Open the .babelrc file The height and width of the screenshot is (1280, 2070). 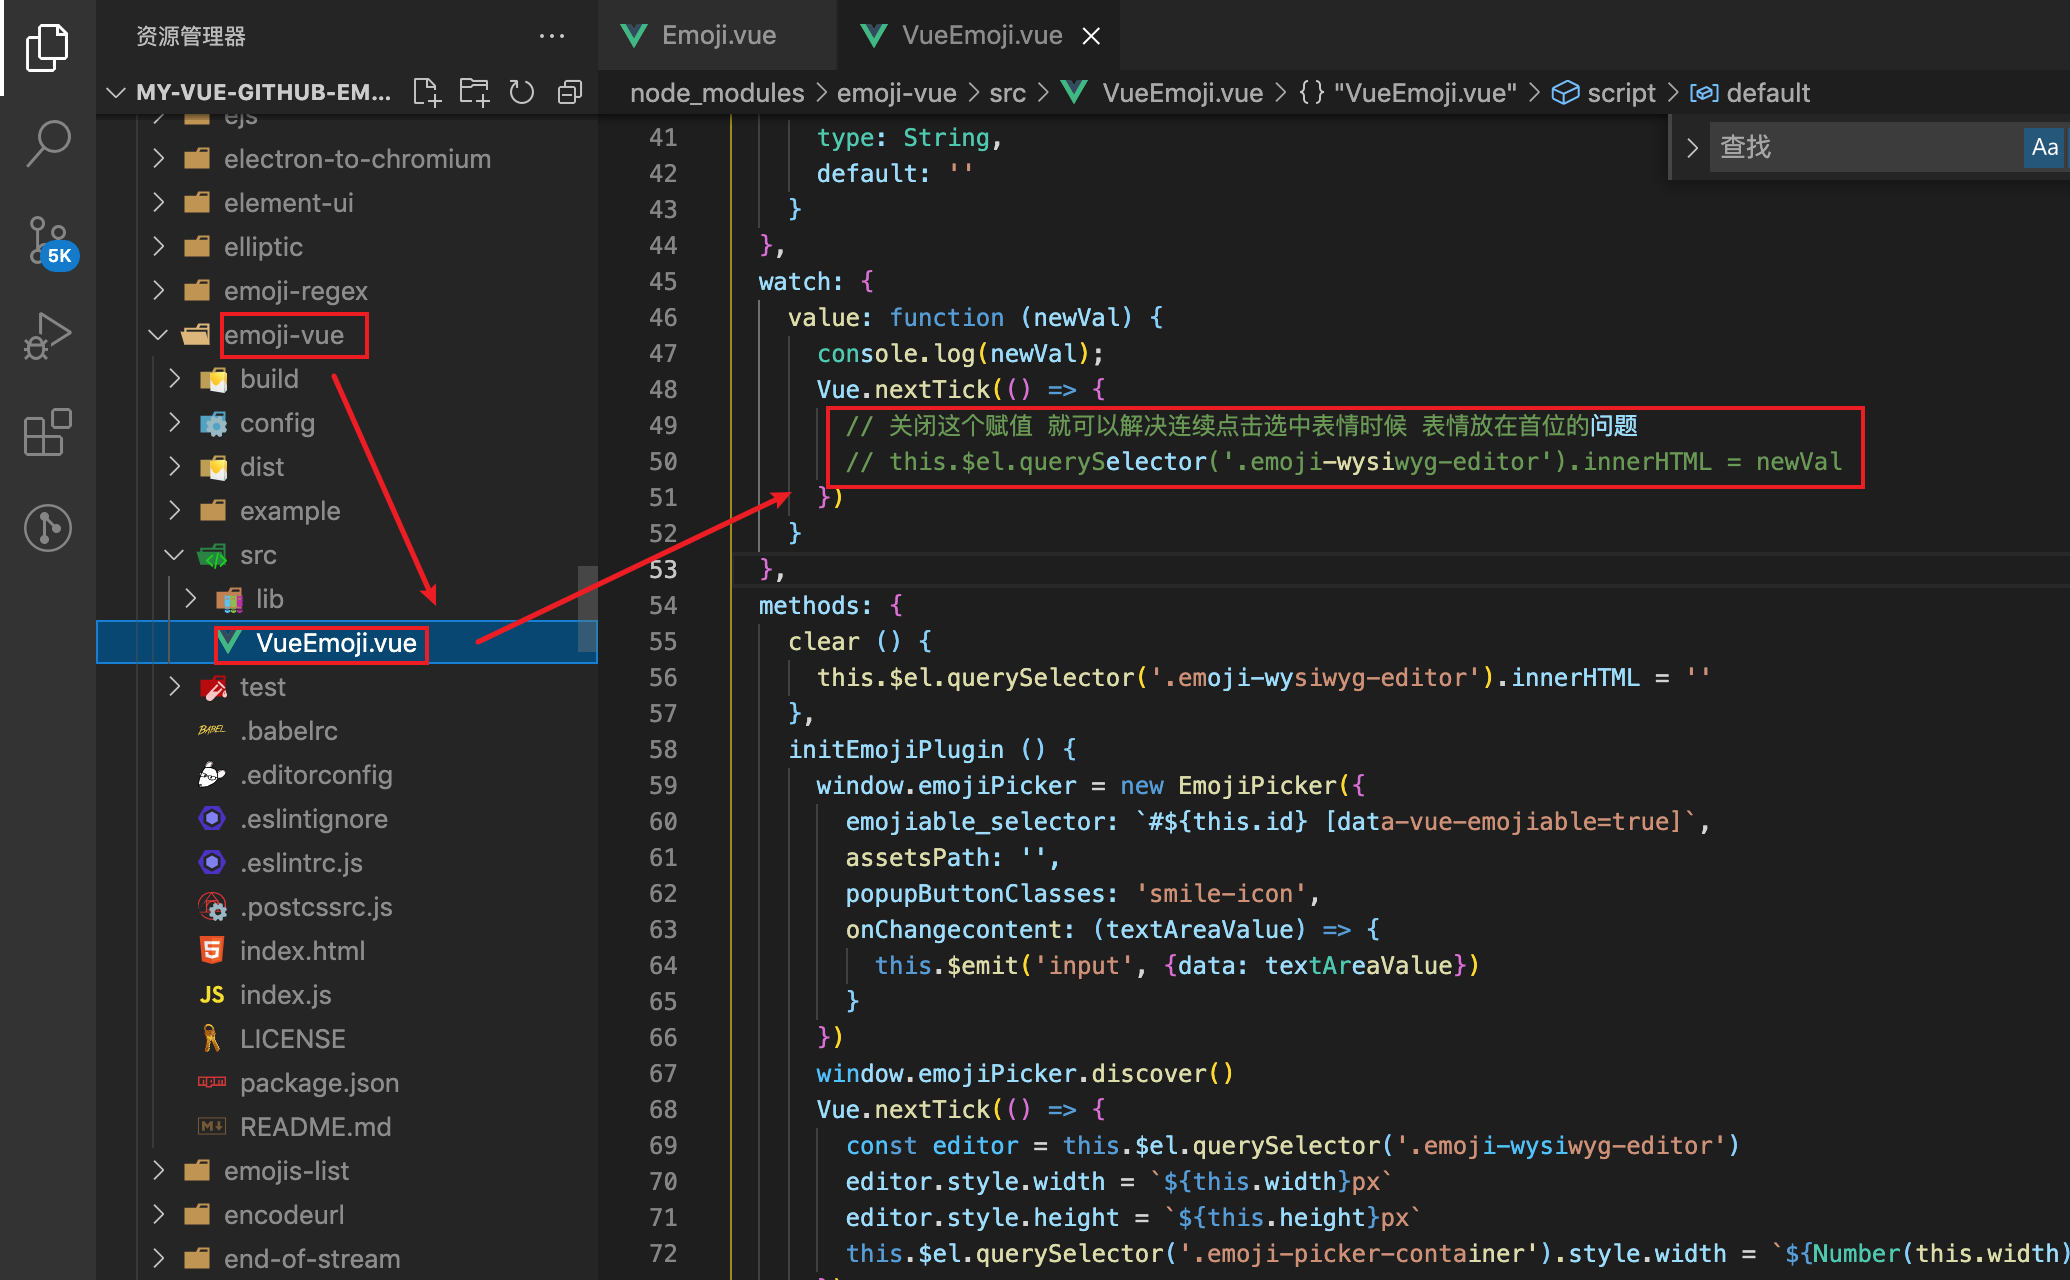pos(347,731)
